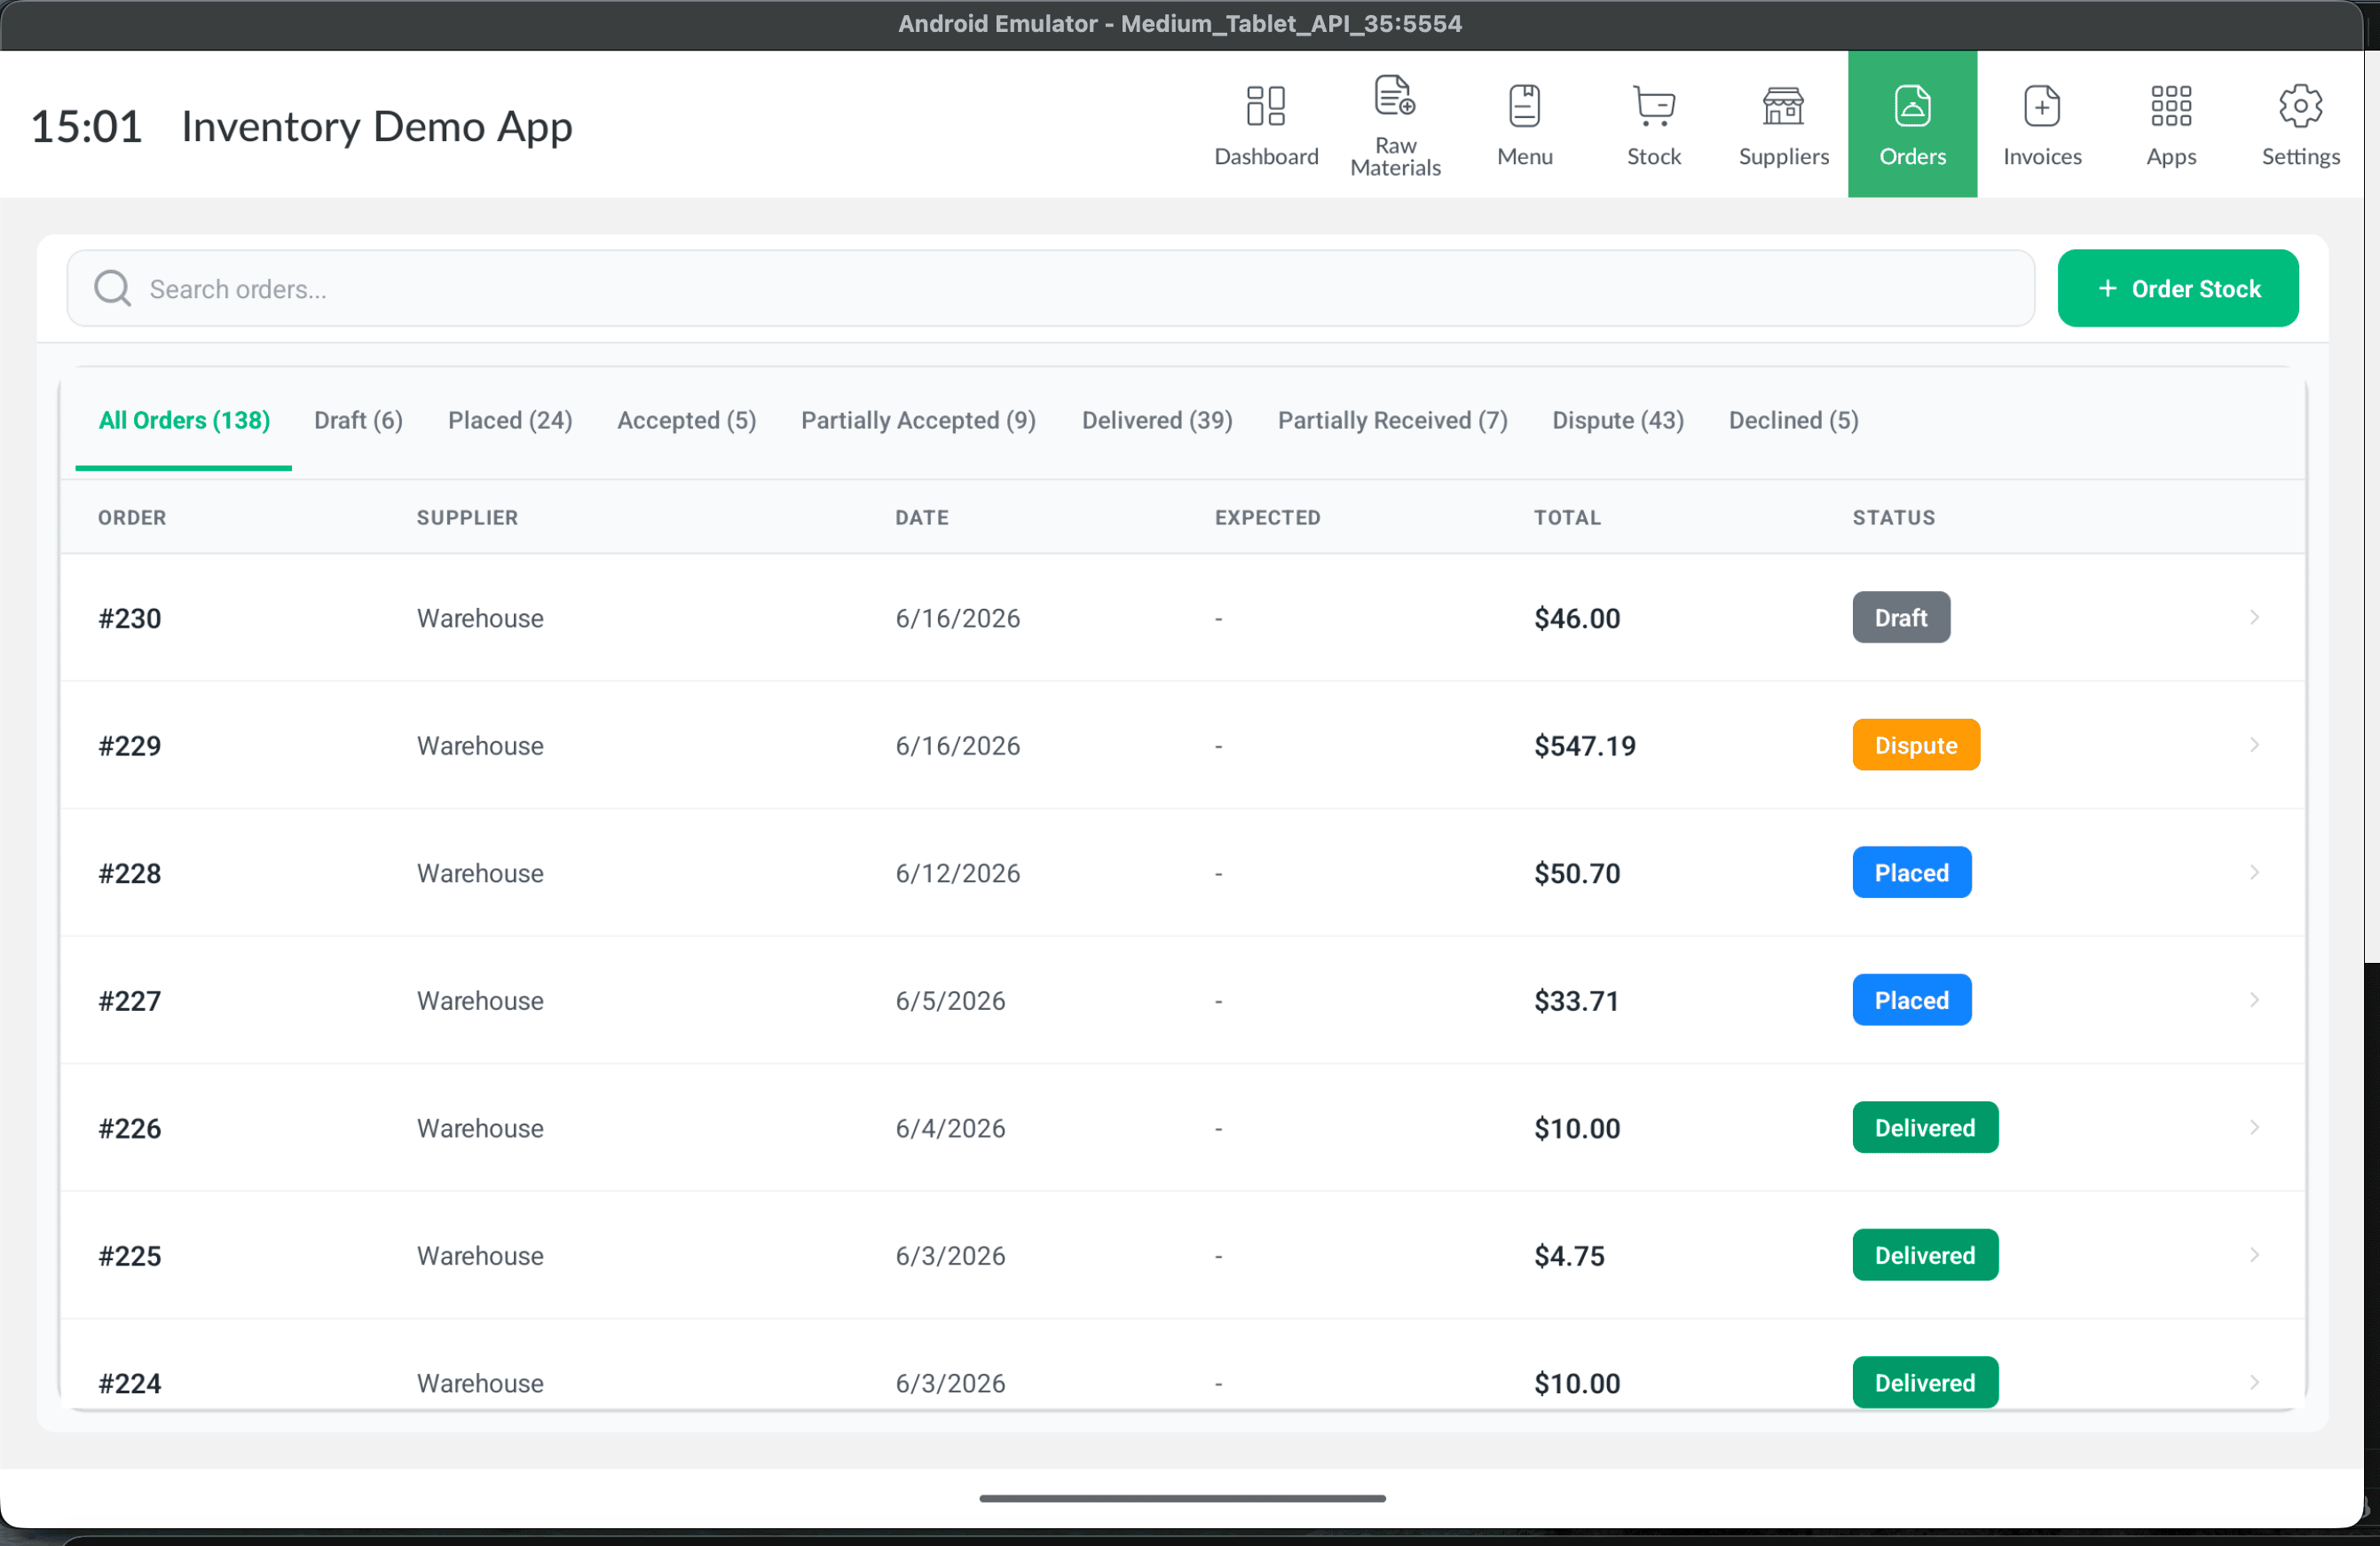Switch to the Delivered (39) tab
The width and height of the screenshot is (2380, 1546).
tap(1157, 420)
